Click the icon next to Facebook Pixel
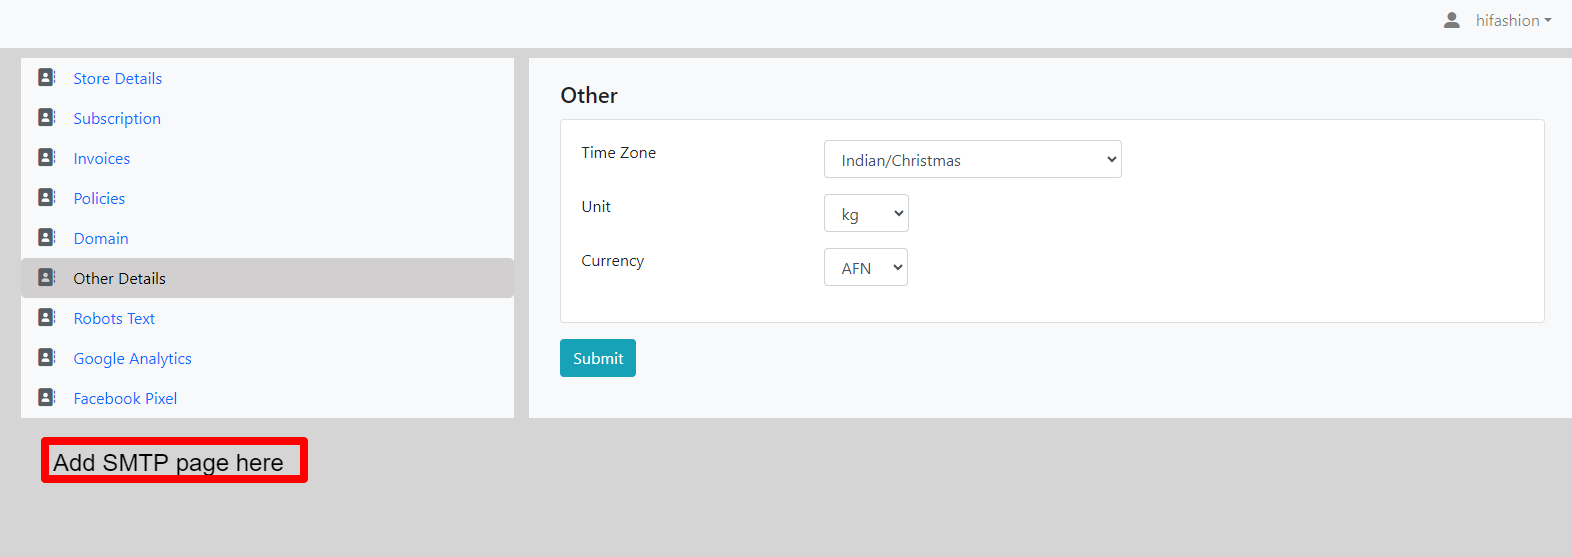1572x557 pixels. coord(47,397)
